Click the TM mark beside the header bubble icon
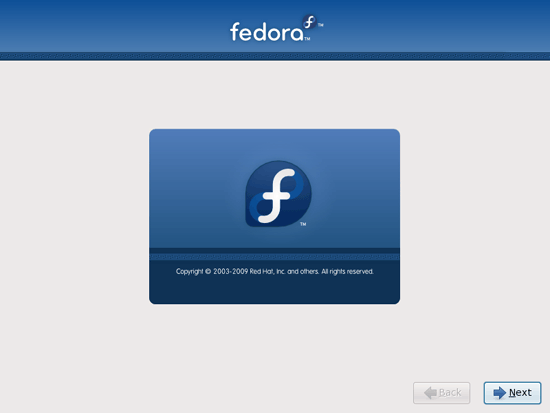550x413 pixels. [321, 25]
